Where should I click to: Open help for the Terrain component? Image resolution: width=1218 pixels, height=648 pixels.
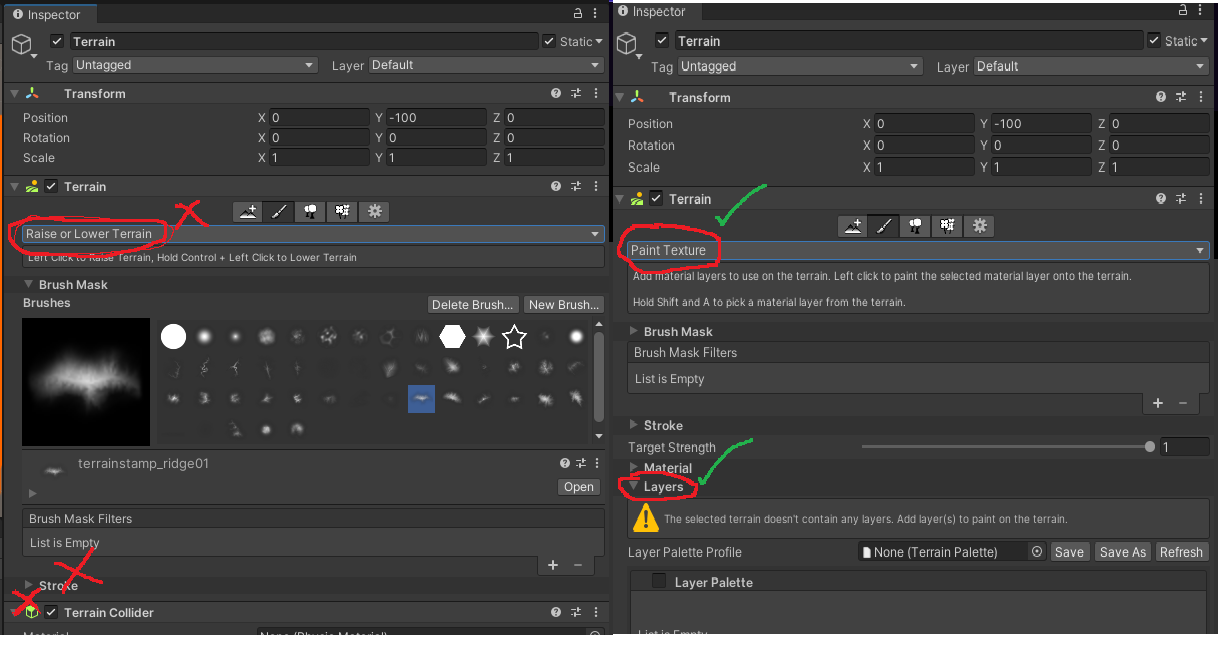[x=555, y=186]
